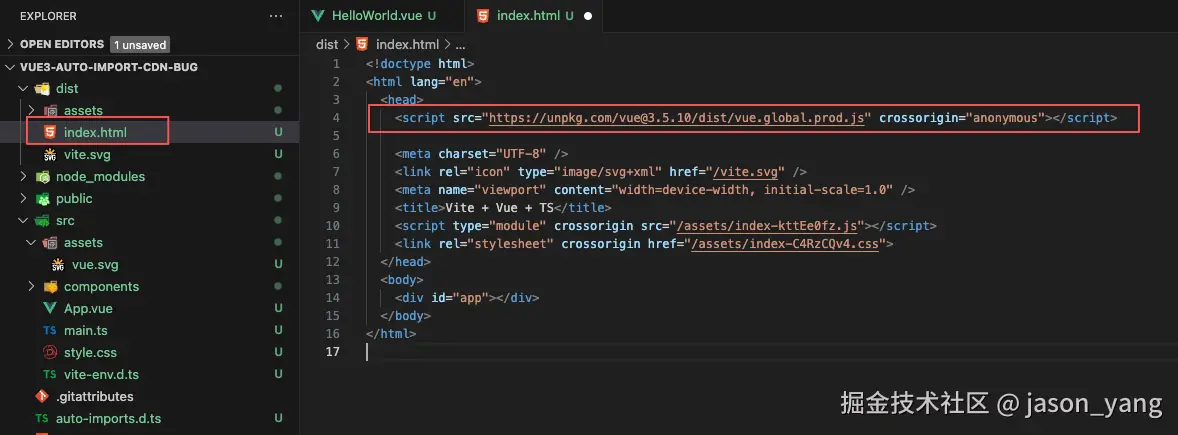Open index.html in the file tree
This screenshot has width=1178, height=435.
click(x=95, y=132)
